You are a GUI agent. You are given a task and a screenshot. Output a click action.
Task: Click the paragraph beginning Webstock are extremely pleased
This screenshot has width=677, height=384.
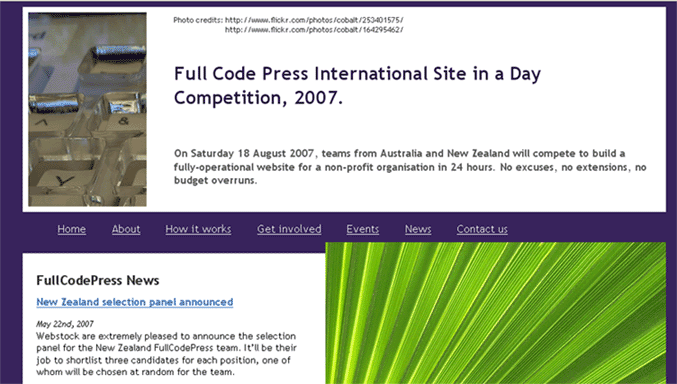[x=166, y=354]
